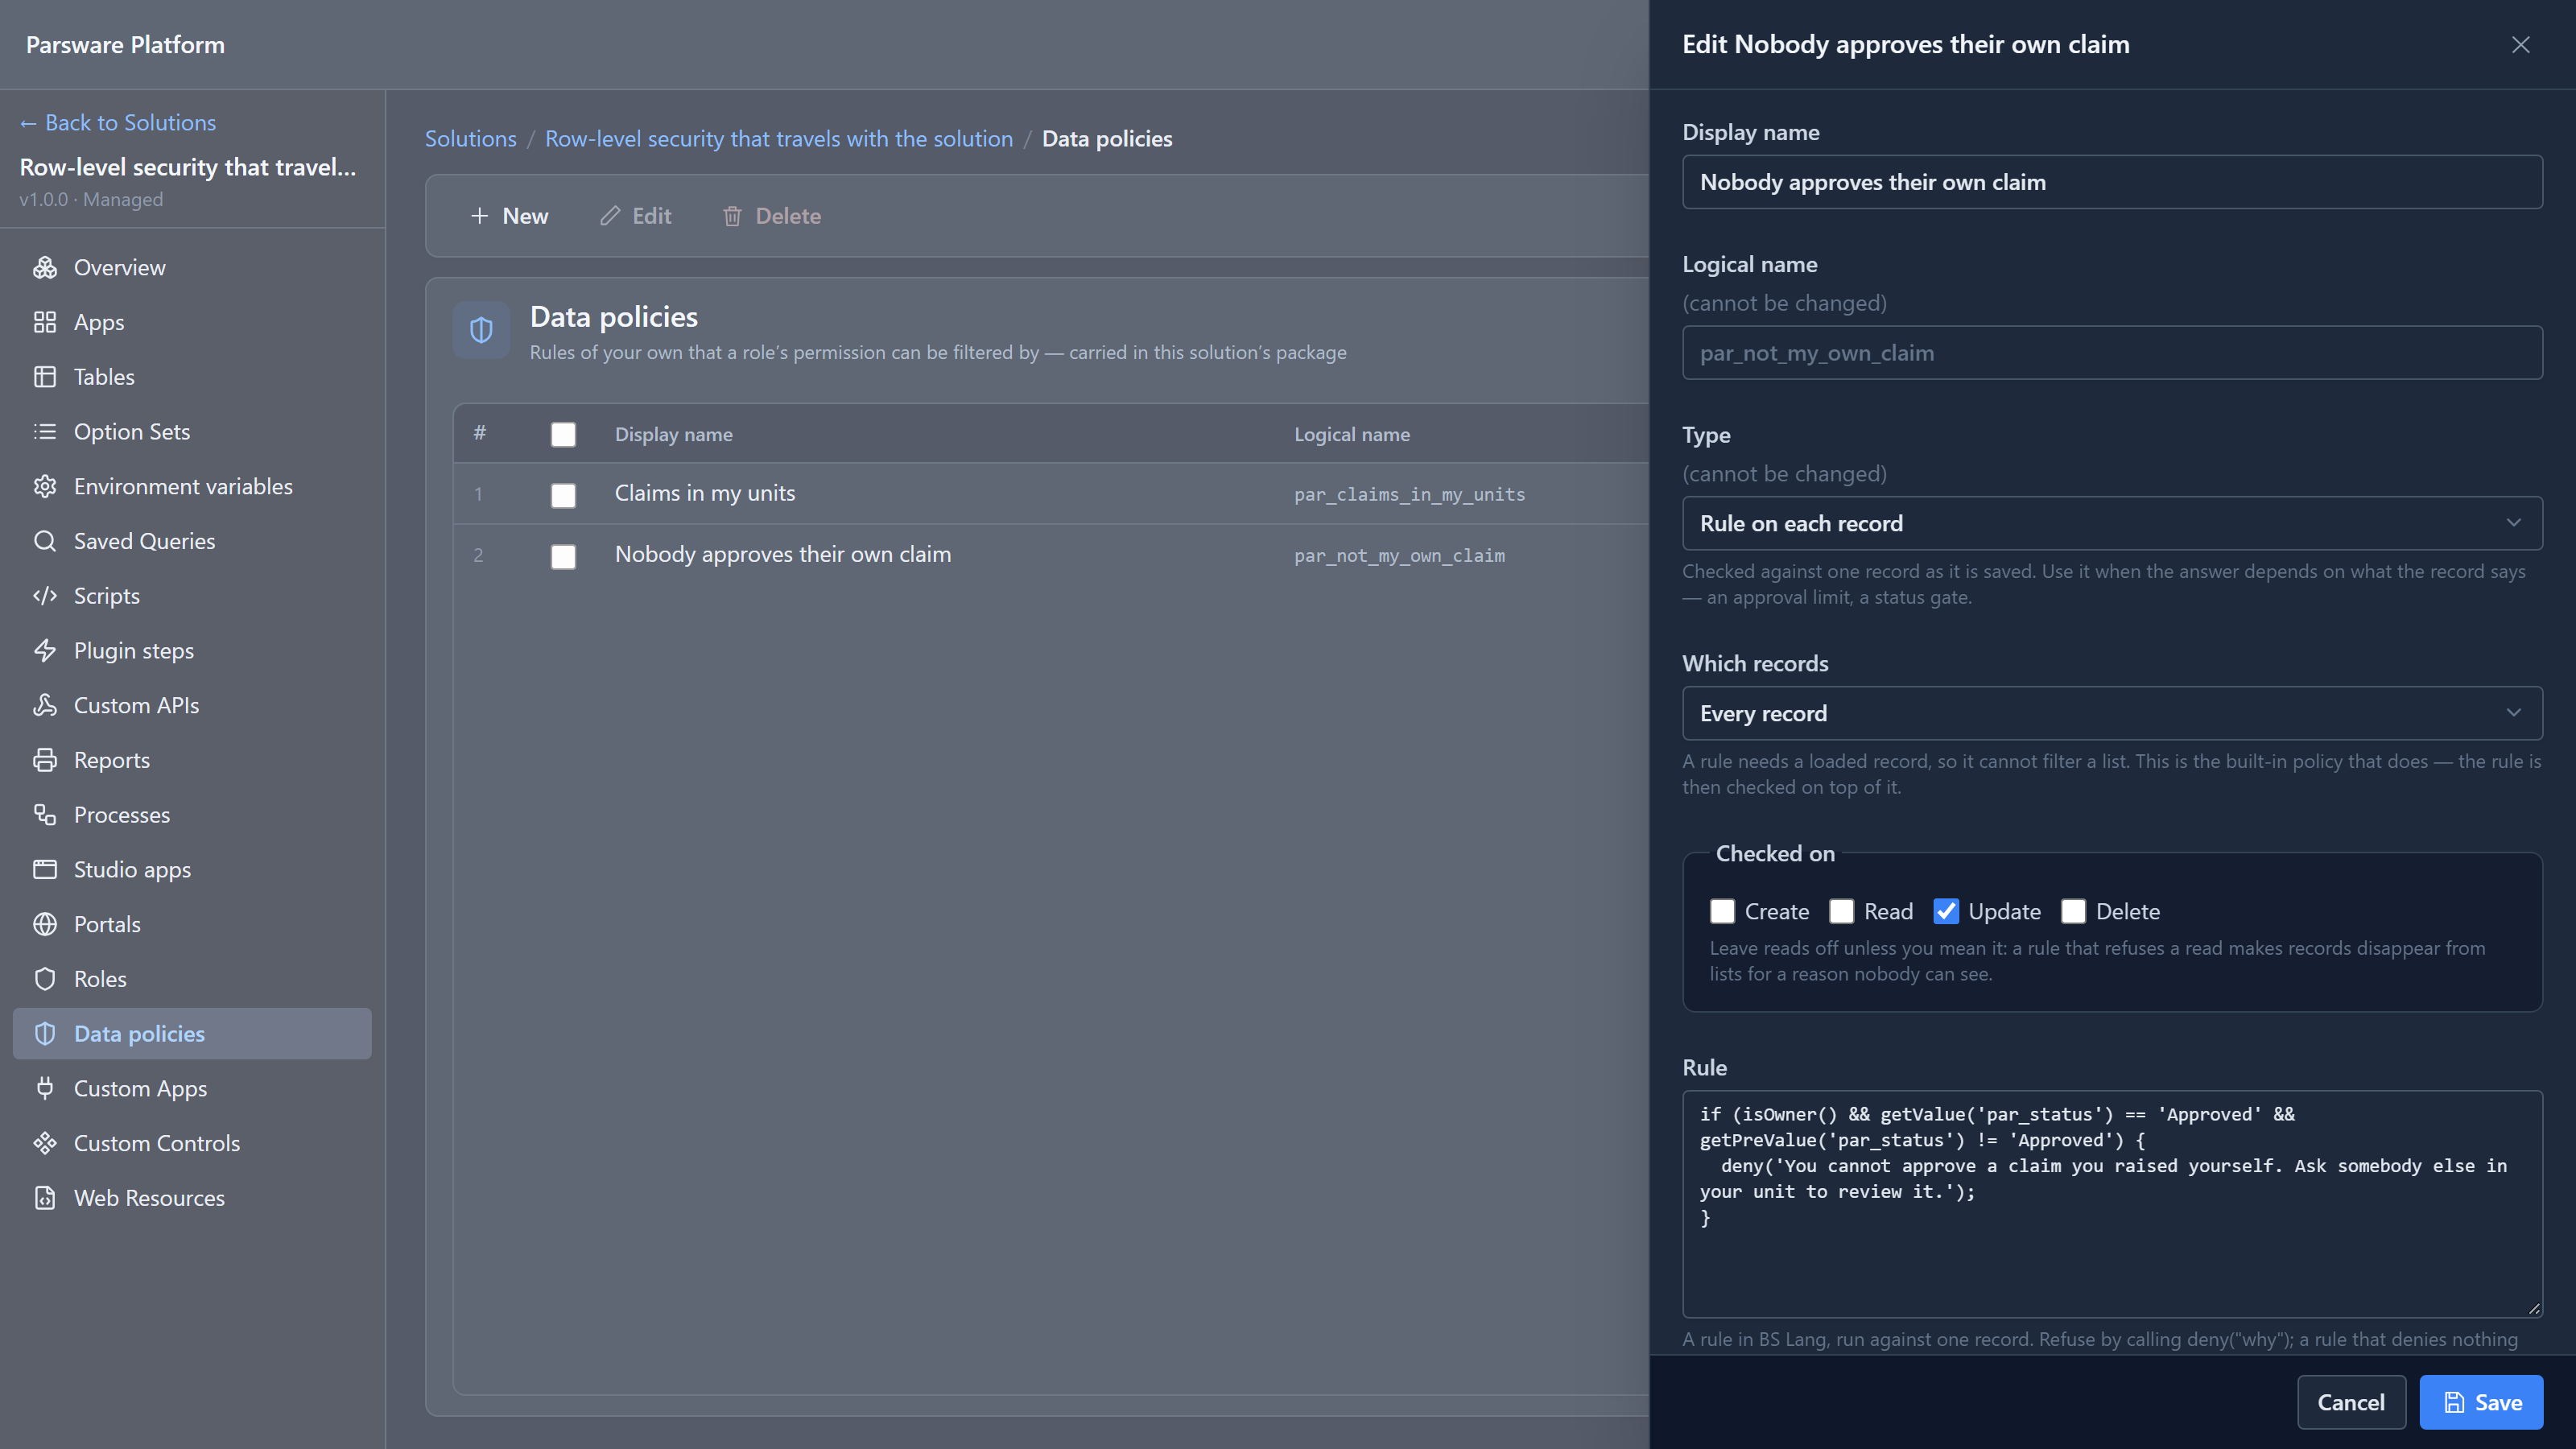Open the Overview sidebar icon

[x=45, y=267]
